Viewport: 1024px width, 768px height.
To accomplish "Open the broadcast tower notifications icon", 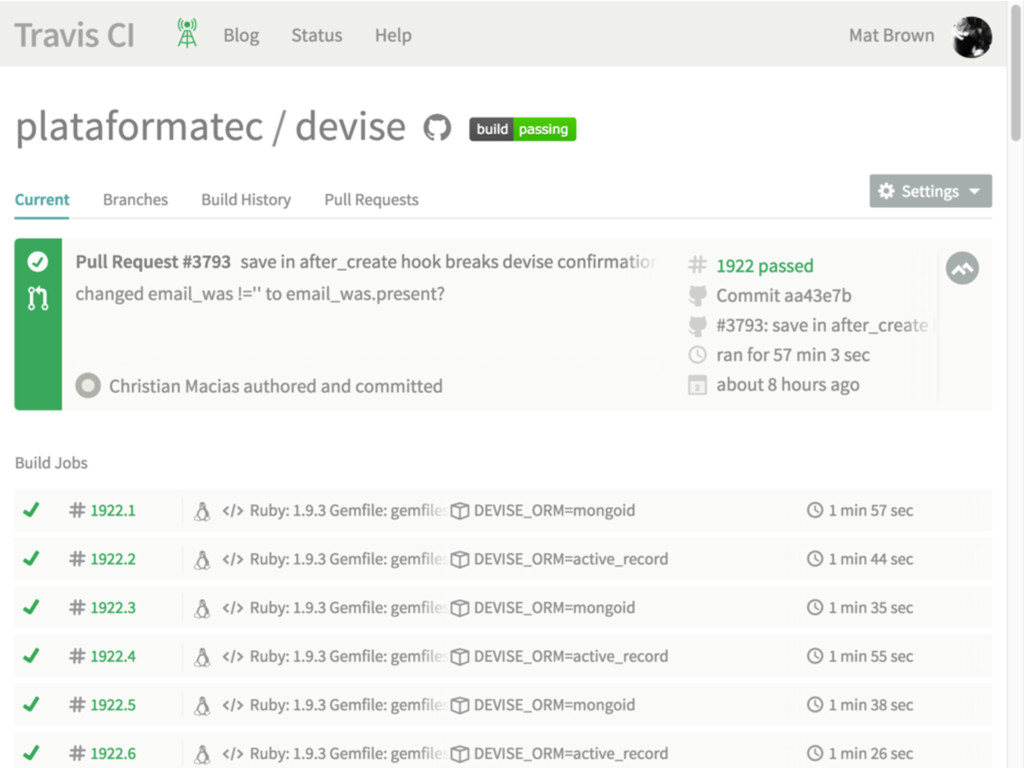I will coord(187,33).
